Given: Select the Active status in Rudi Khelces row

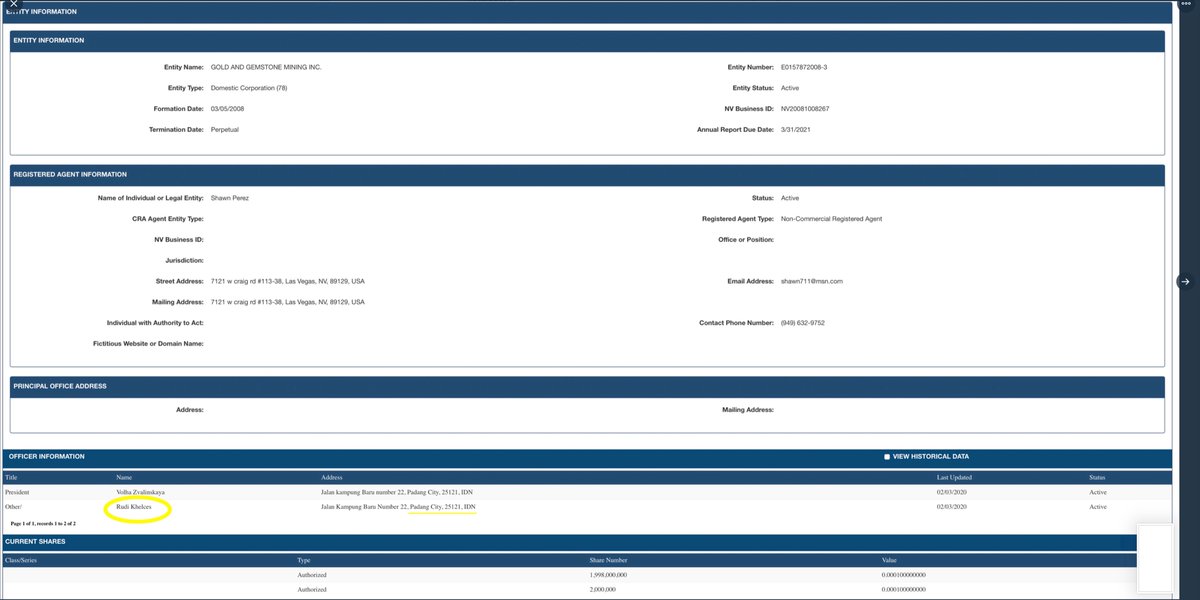Looking at the screenshot, I should click(x=1098, y=507).
